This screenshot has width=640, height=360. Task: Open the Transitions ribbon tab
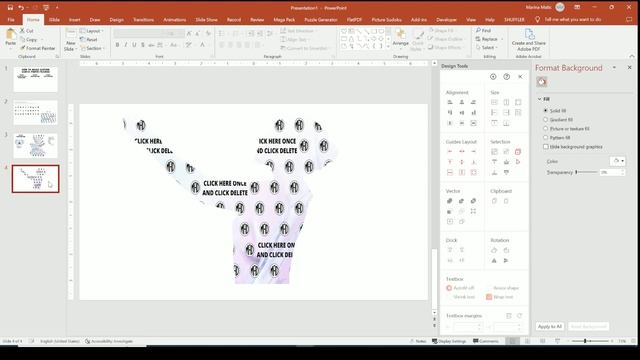pos(143,20)
